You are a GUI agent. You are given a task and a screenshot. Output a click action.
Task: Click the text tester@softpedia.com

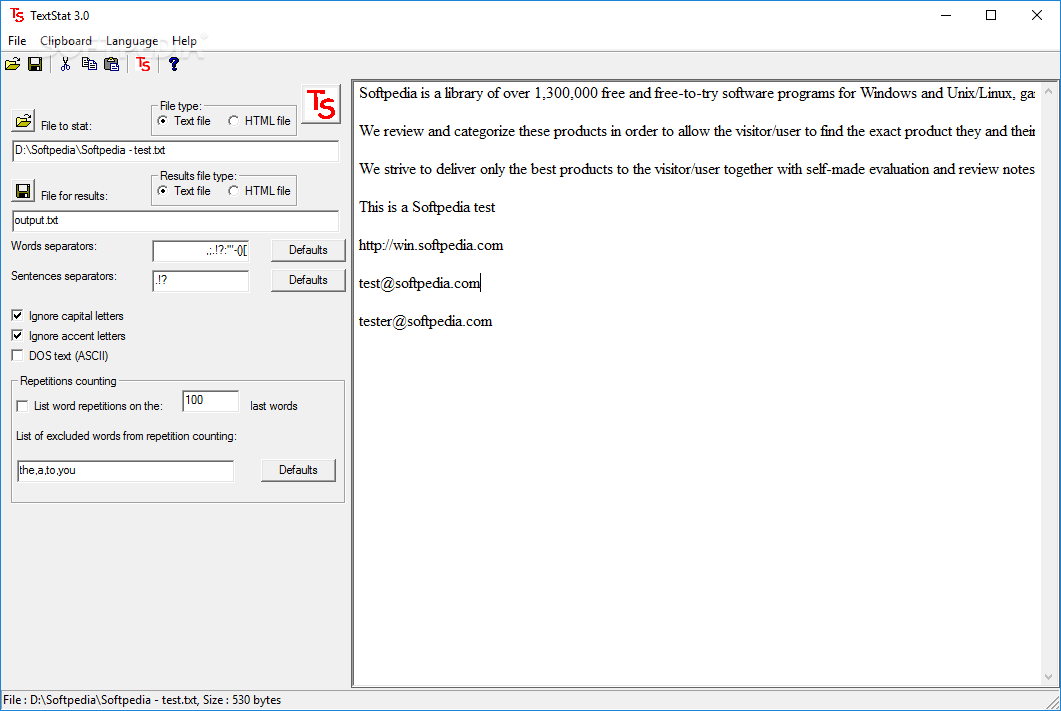tap(426, 321)
